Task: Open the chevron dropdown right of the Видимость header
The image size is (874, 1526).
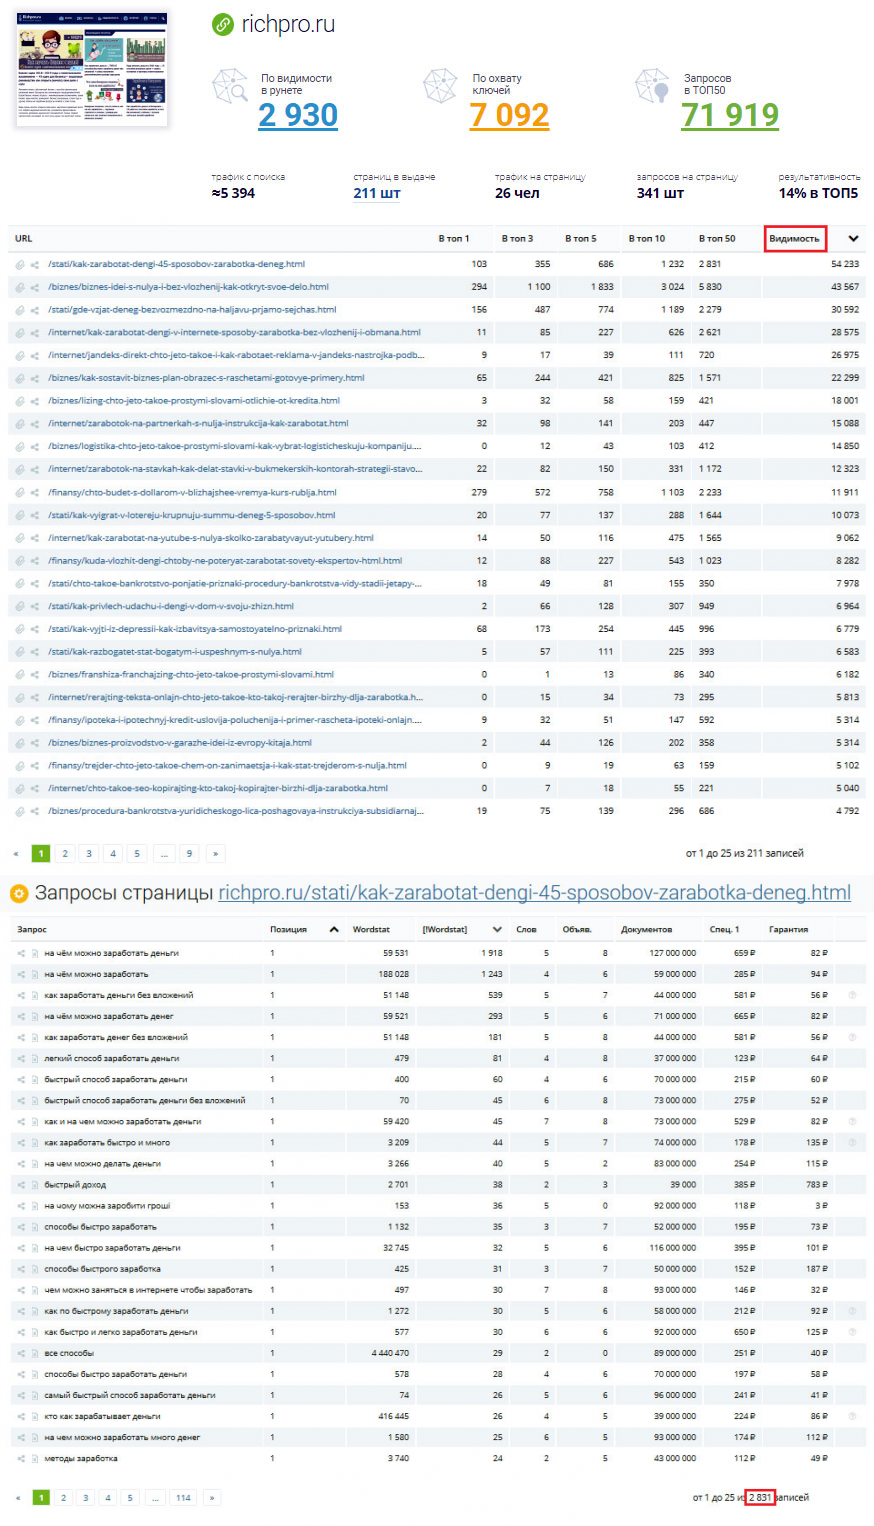Action: (853, 239)
